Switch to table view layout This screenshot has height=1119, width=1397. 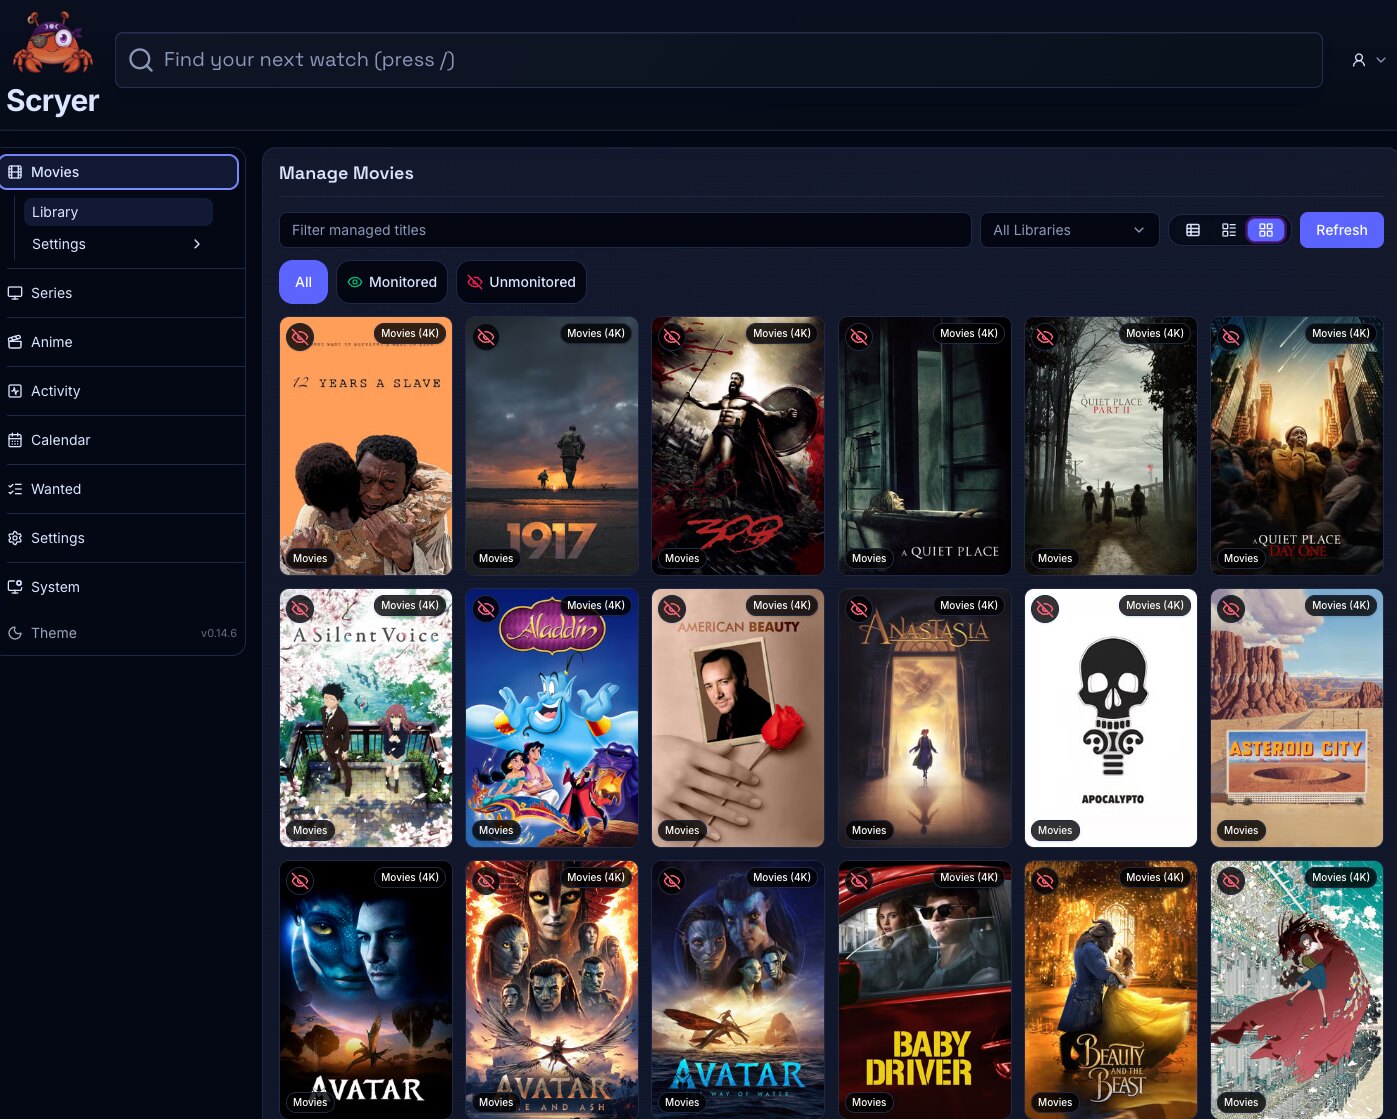point(1193,230)
